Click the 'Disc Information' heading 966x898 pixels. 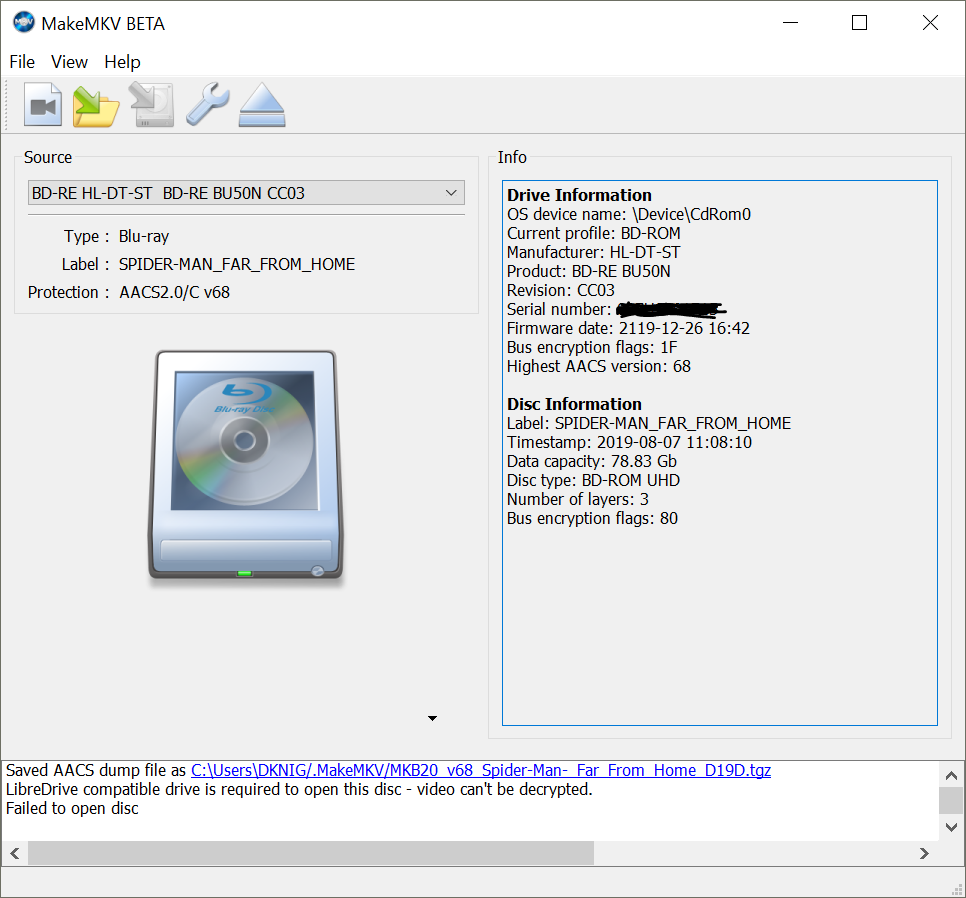(574, 404)
